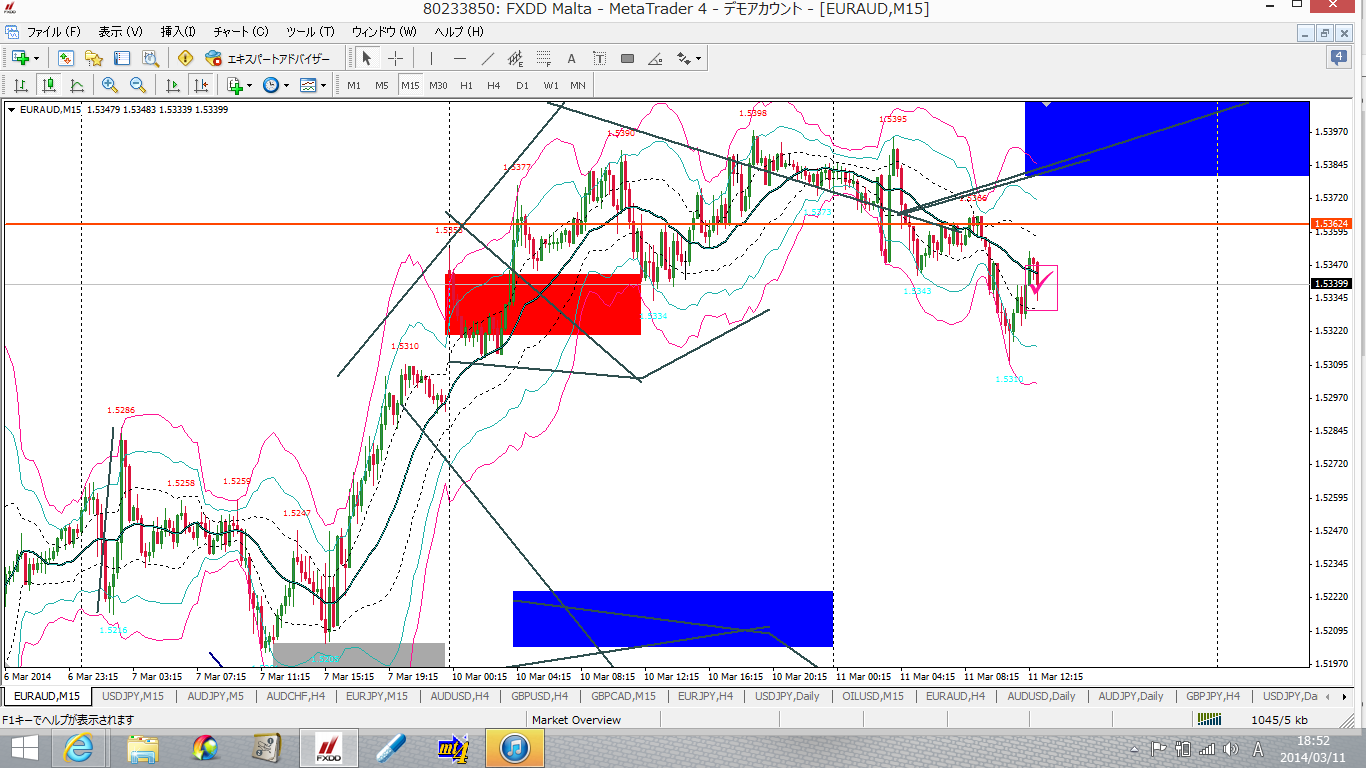This screenshot has height=768, width=1366.
Task: Toggle line chart display mode
Action: click(76, 85)
